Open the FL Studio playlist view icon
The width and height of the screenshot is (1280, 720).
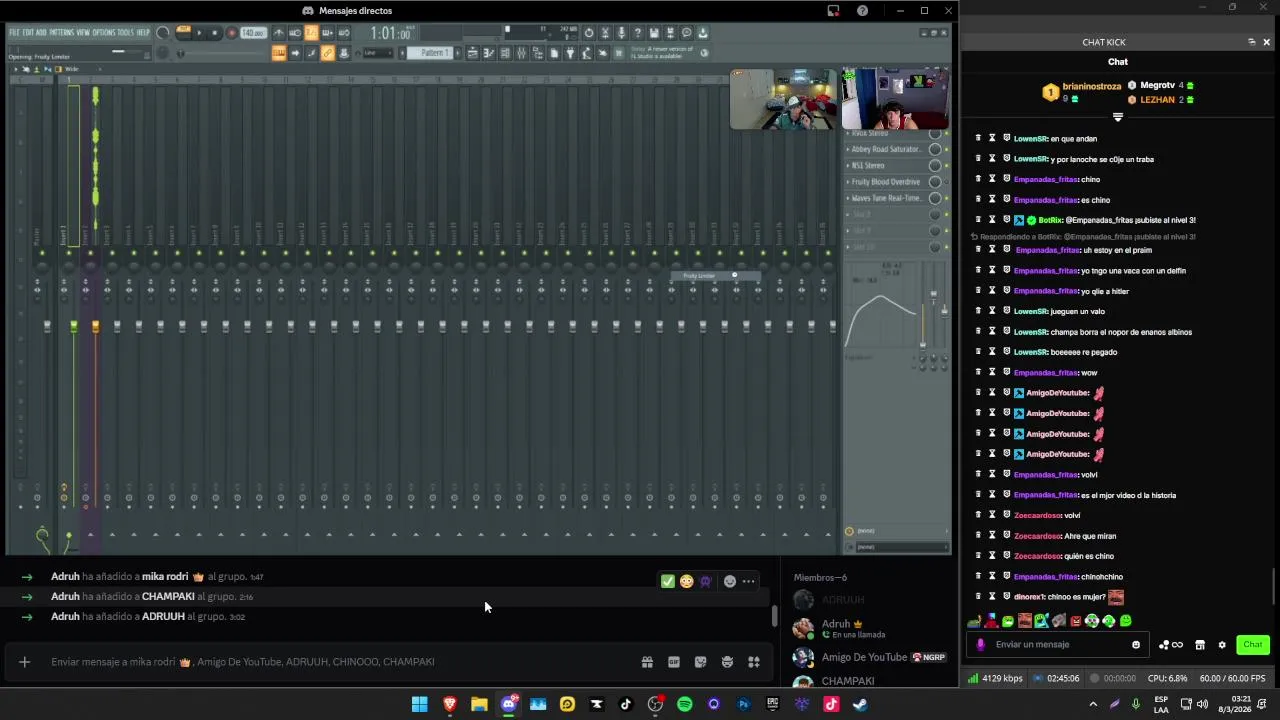[x=472, y=52]
